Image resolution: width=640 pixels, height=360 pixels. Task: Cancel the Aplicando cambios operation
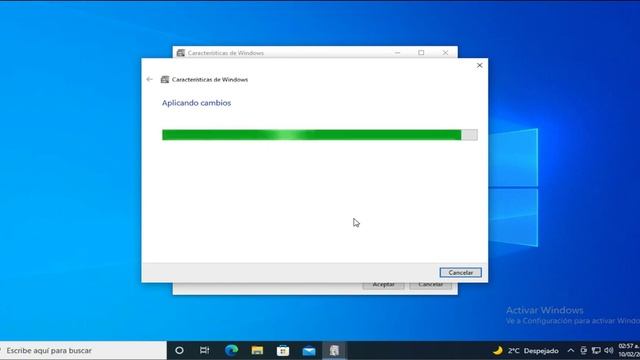[460, 272]
